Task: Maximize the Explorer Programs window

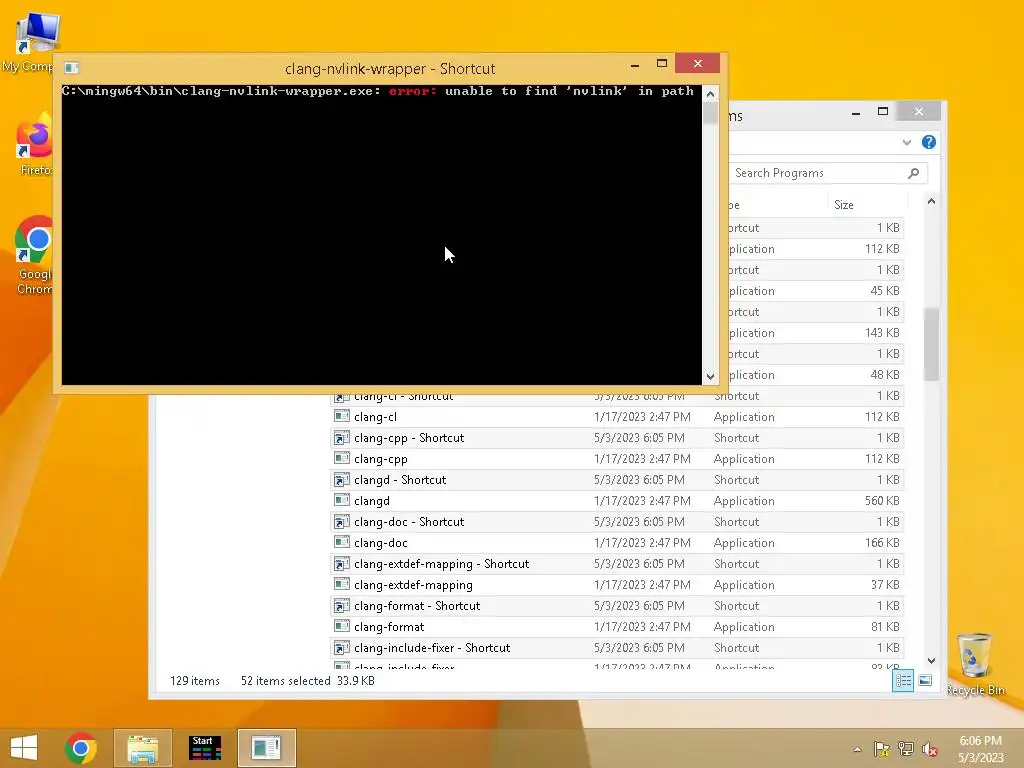Action: point(883,112)
